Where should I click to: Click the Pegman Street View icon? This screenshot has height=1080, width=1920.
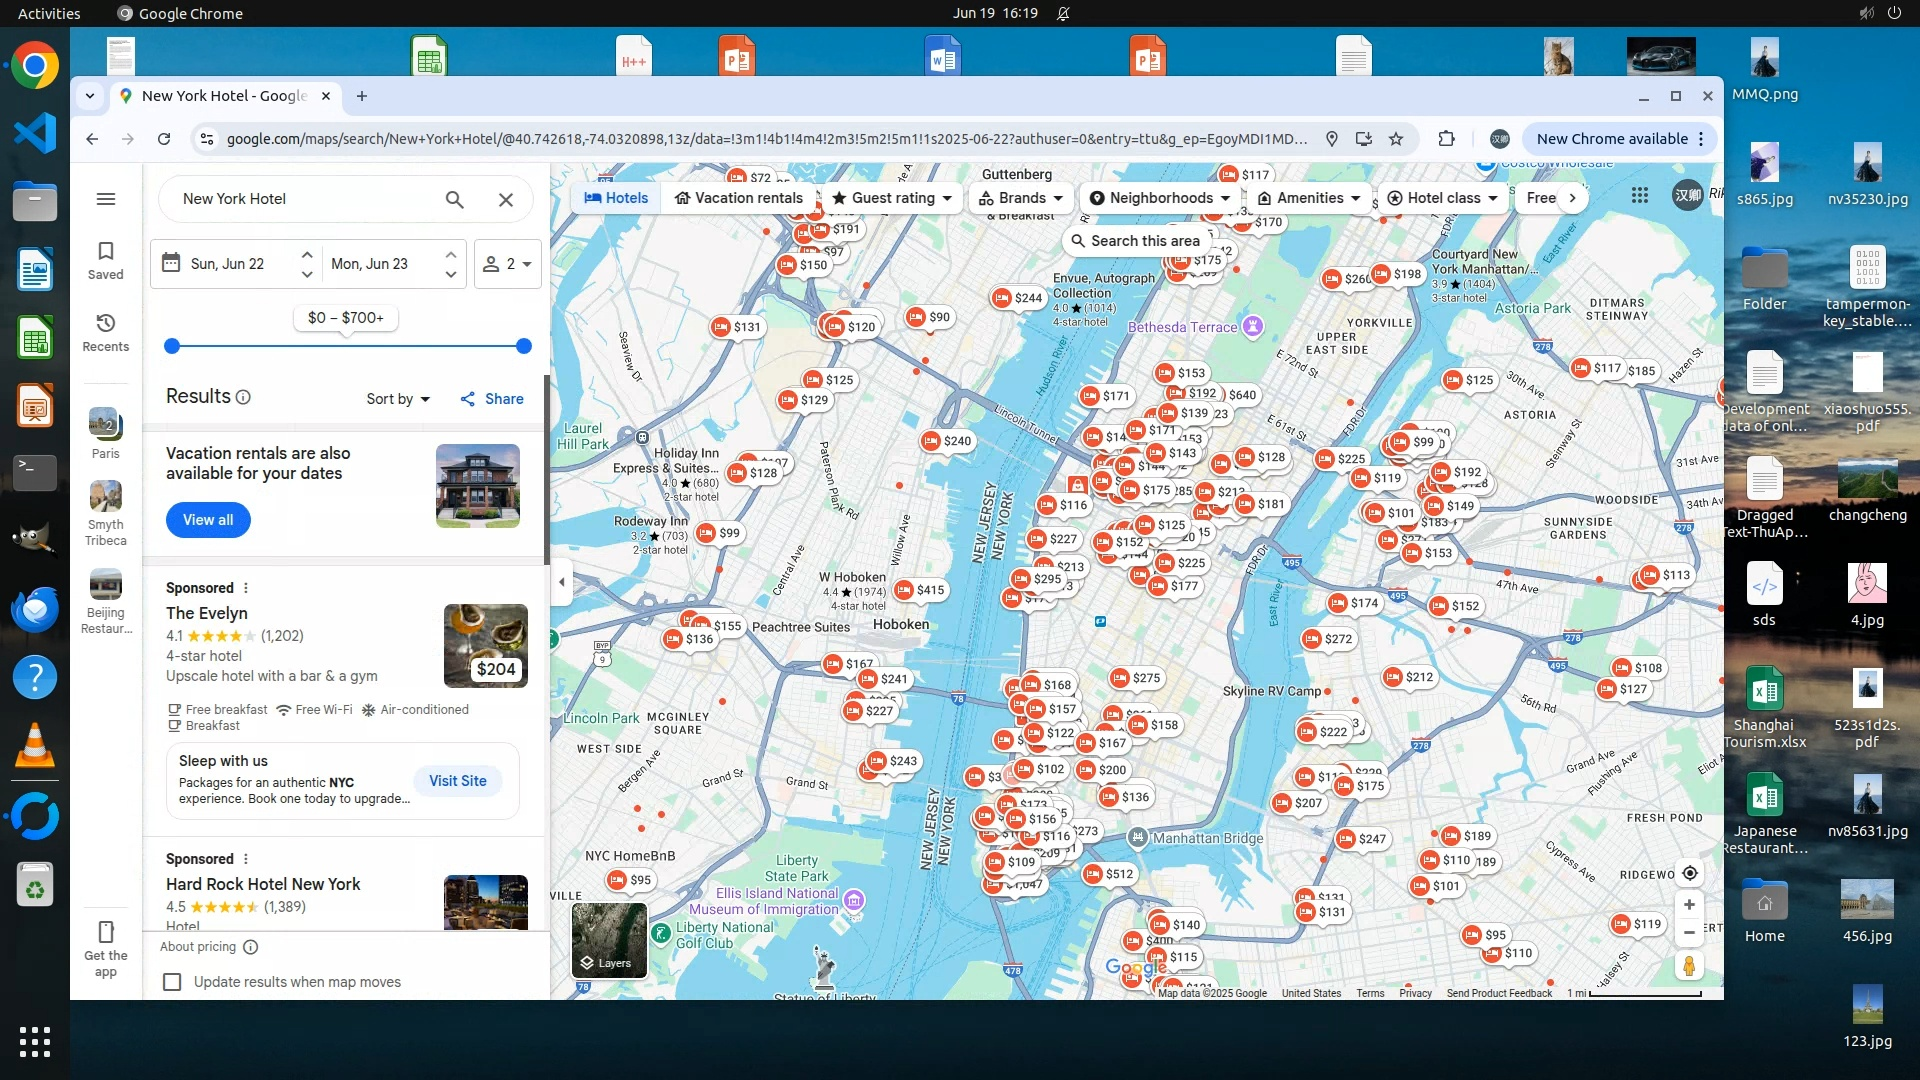tap(1689, 966)
